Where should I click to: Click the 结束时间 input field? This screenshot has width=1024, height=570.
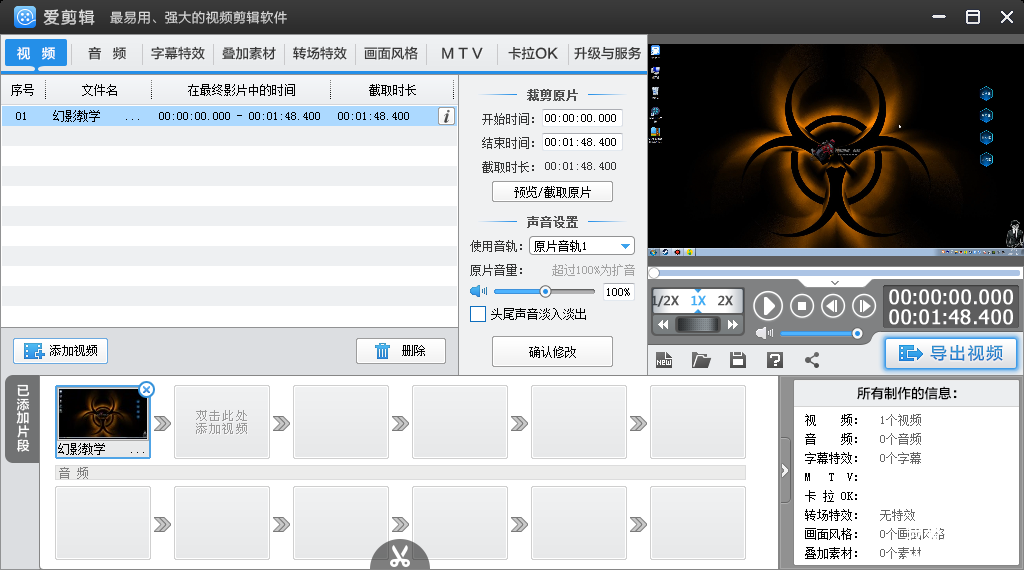pos(581,142)
